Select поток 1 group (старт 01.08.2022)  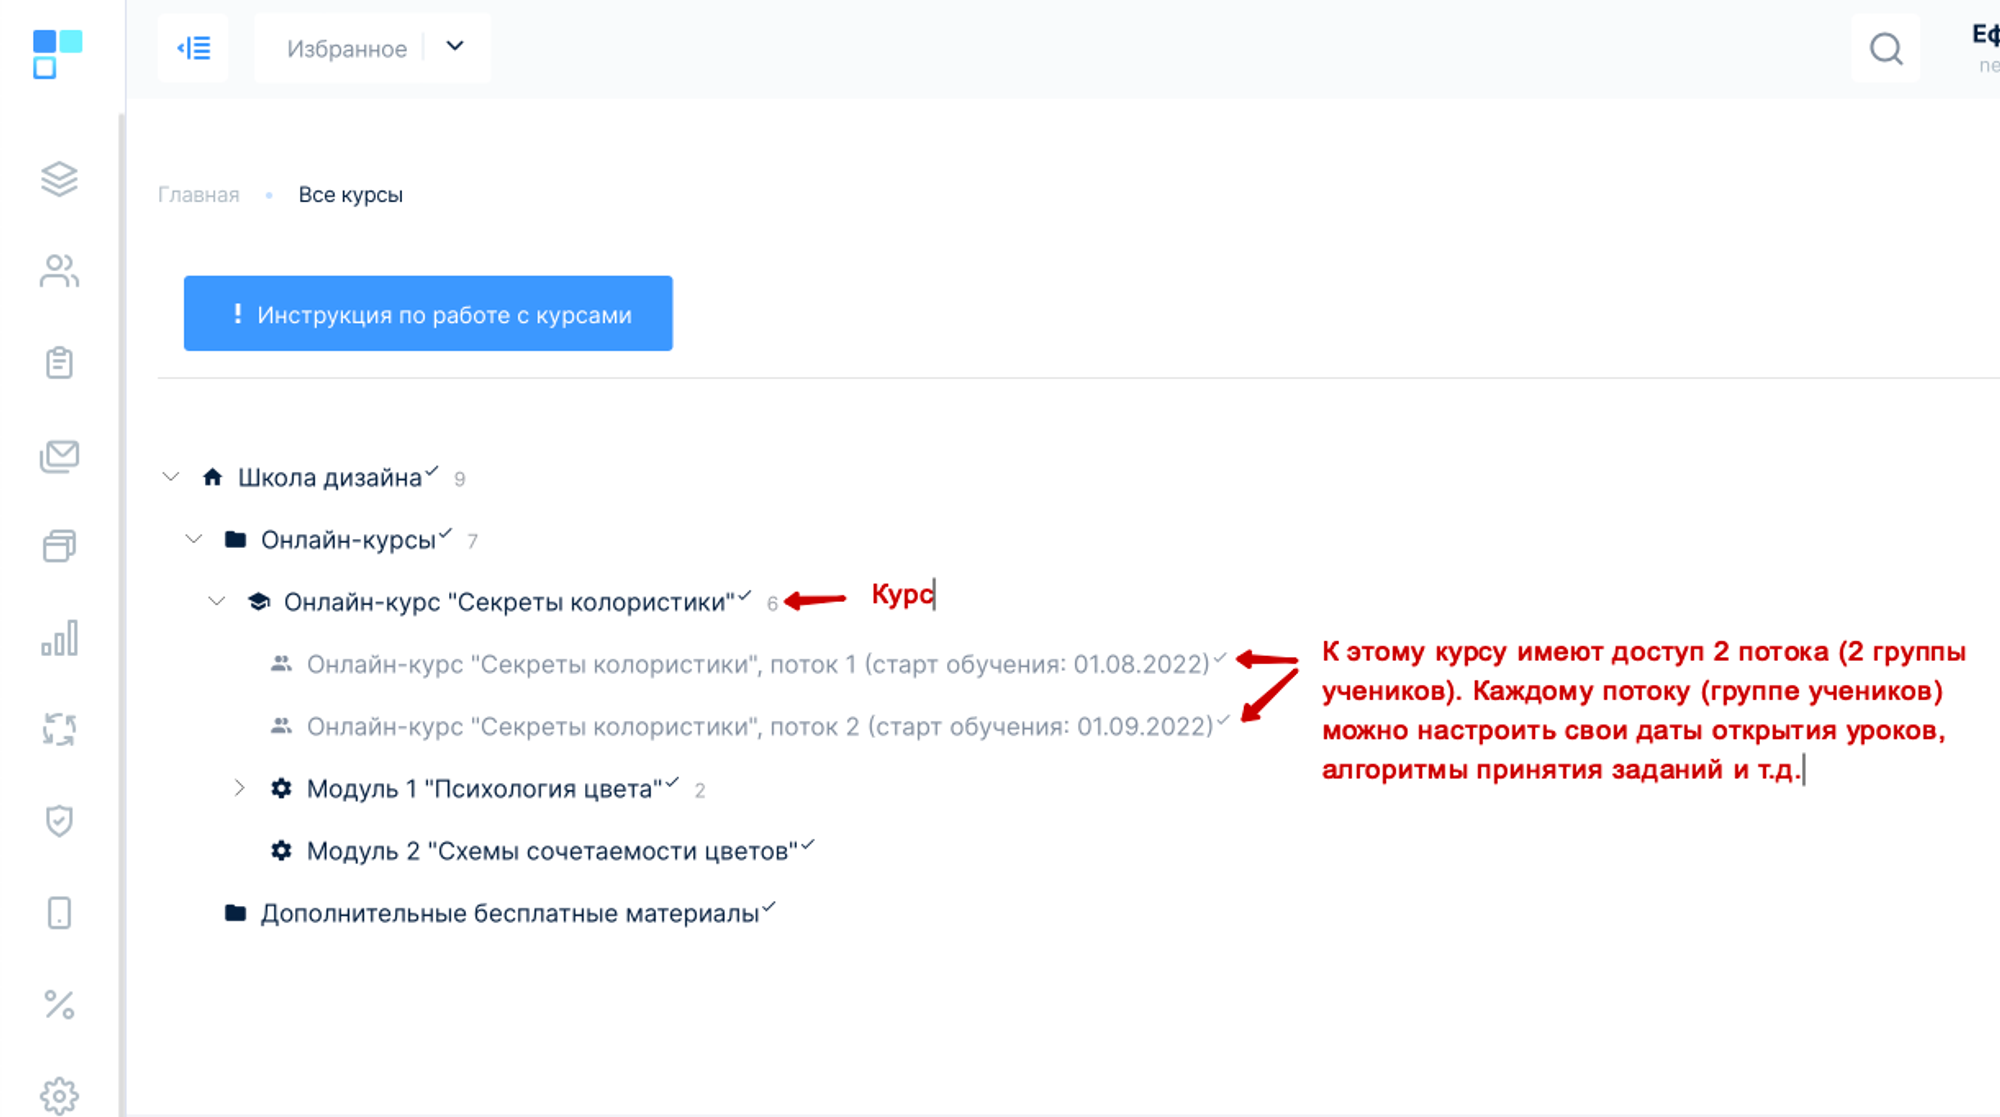757,665
